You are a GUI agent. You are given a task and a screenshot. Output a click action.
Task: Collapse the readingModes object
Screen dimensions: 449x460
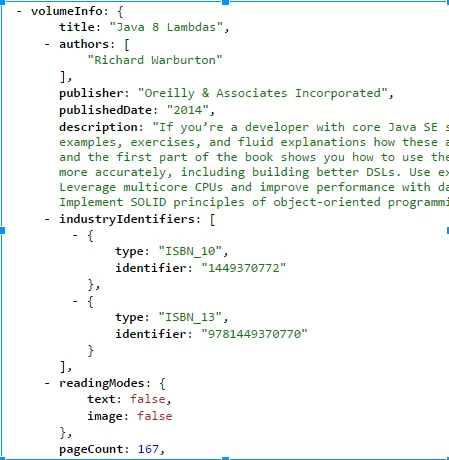pos(48,383)
